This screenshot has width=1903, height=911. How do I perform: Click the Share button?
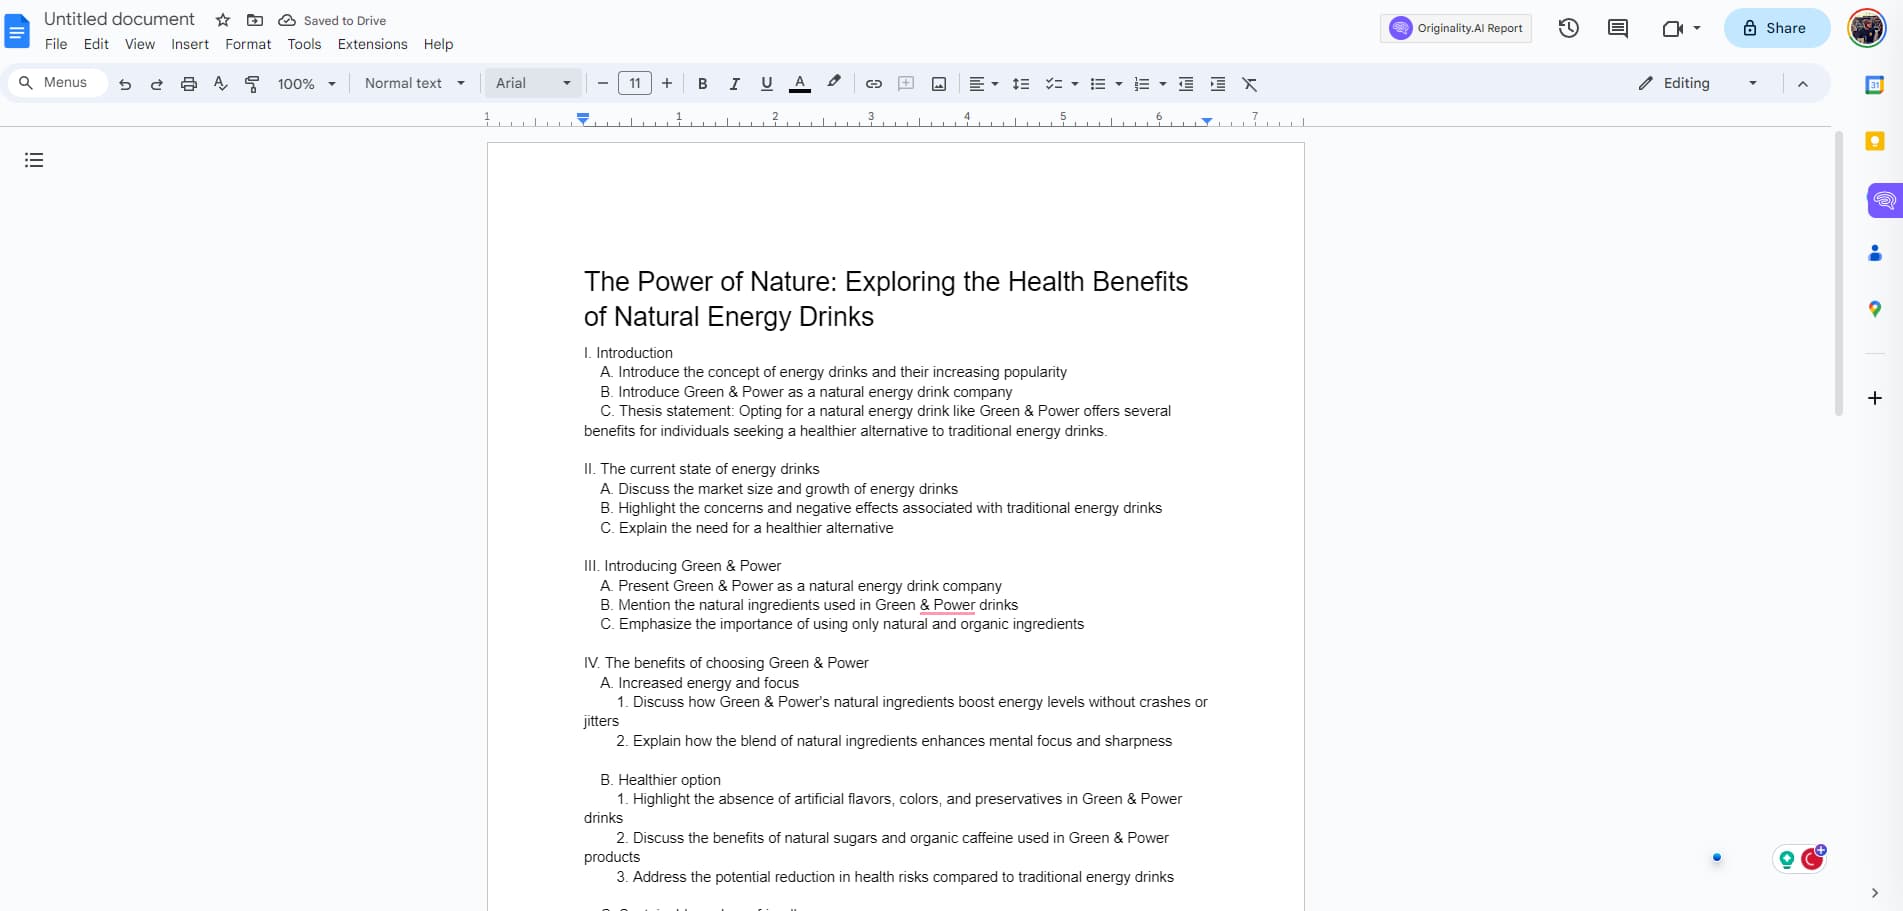1776,28
